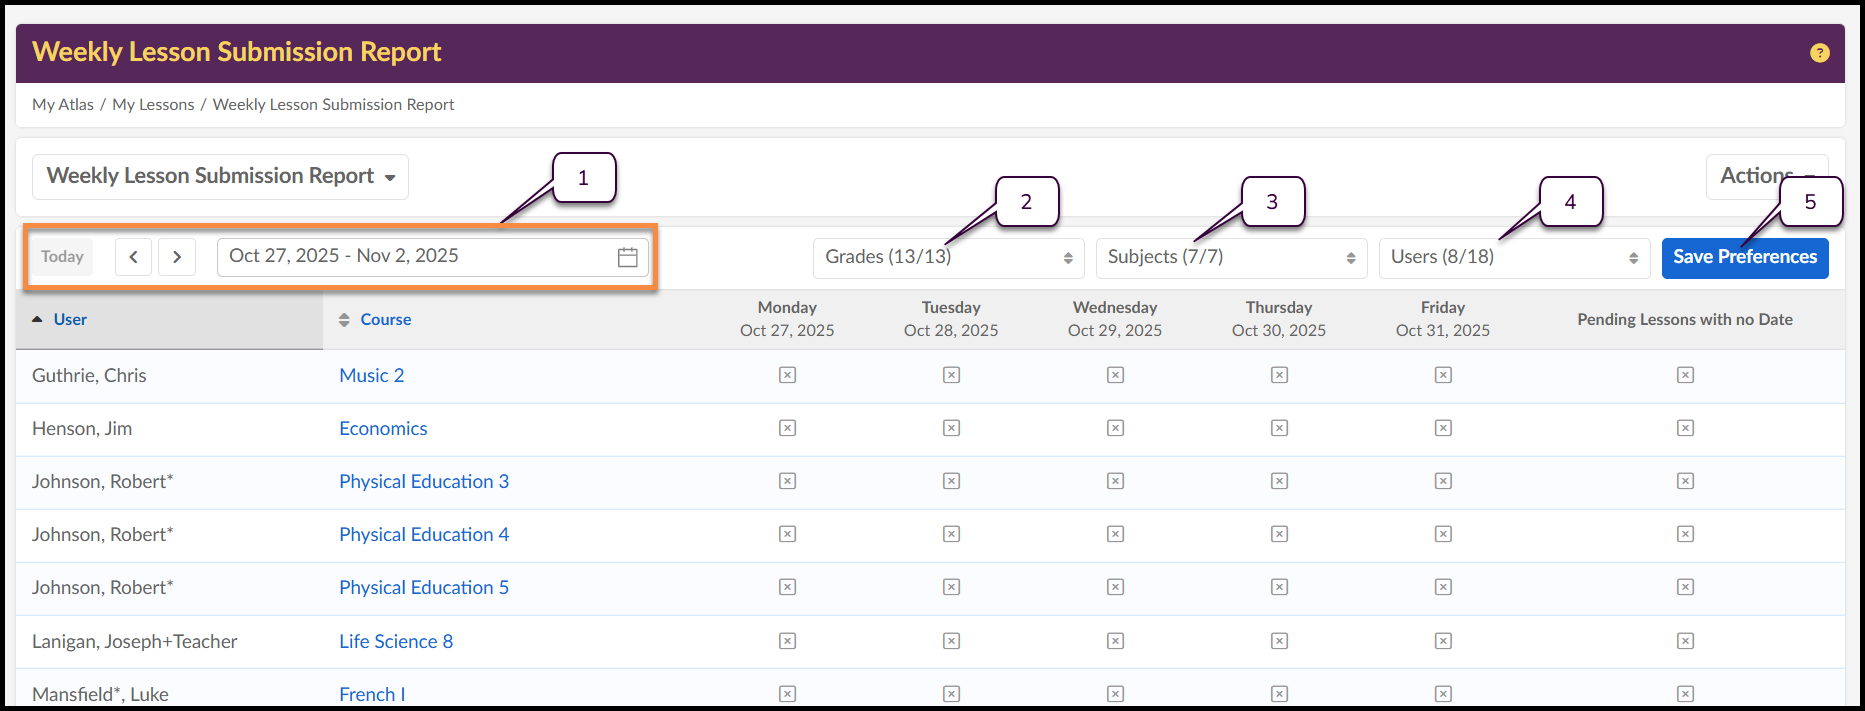This screenshot has height=711, width=1865.
Task: Navigate to My Lessons breadcrumb
Action: click(x=153, y=105)
